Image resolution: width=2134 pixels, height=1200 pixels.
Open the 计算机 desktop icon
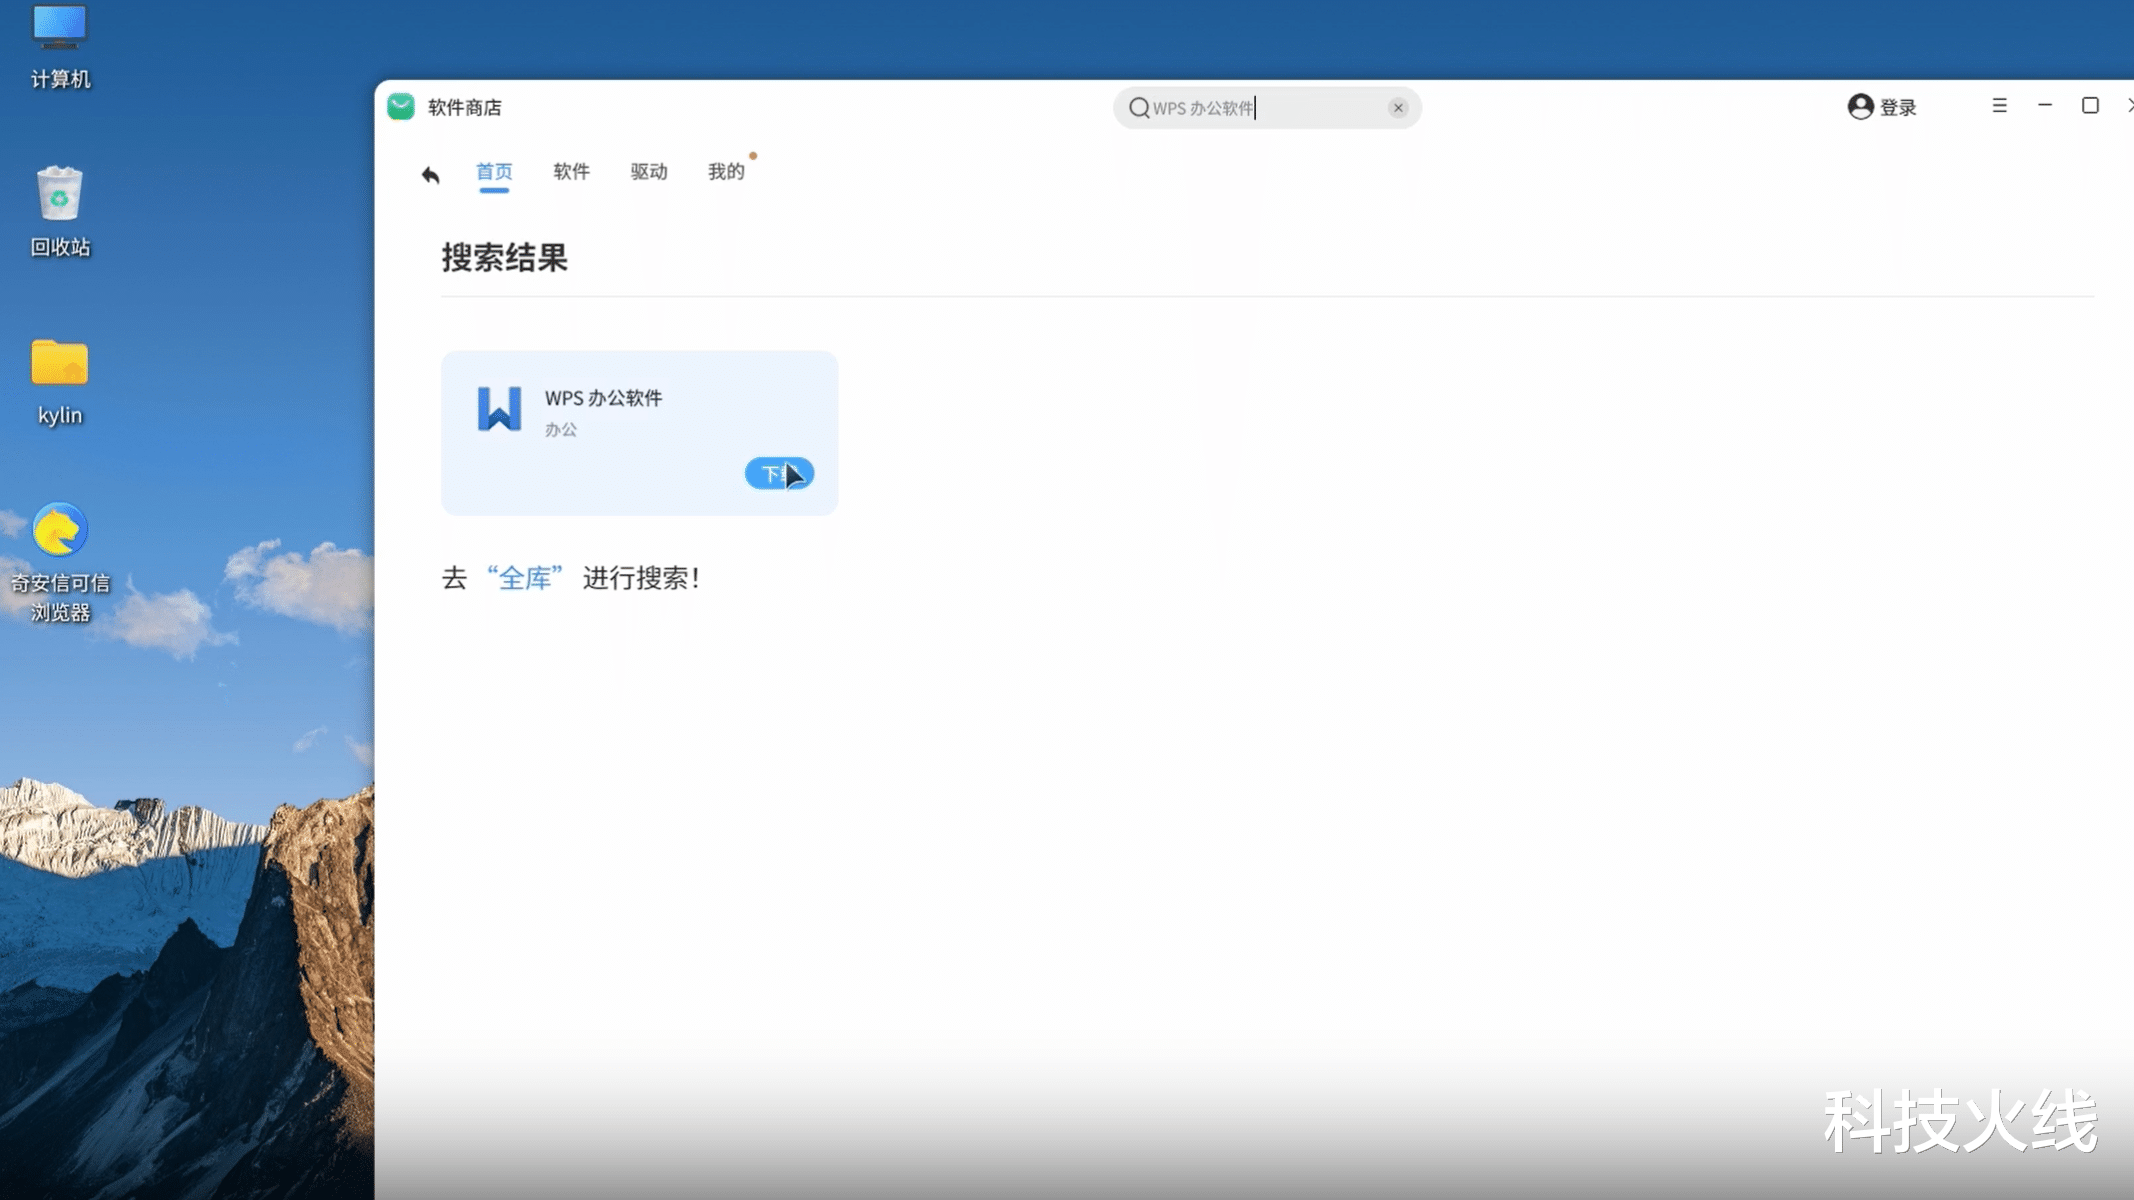pos(60,30)
